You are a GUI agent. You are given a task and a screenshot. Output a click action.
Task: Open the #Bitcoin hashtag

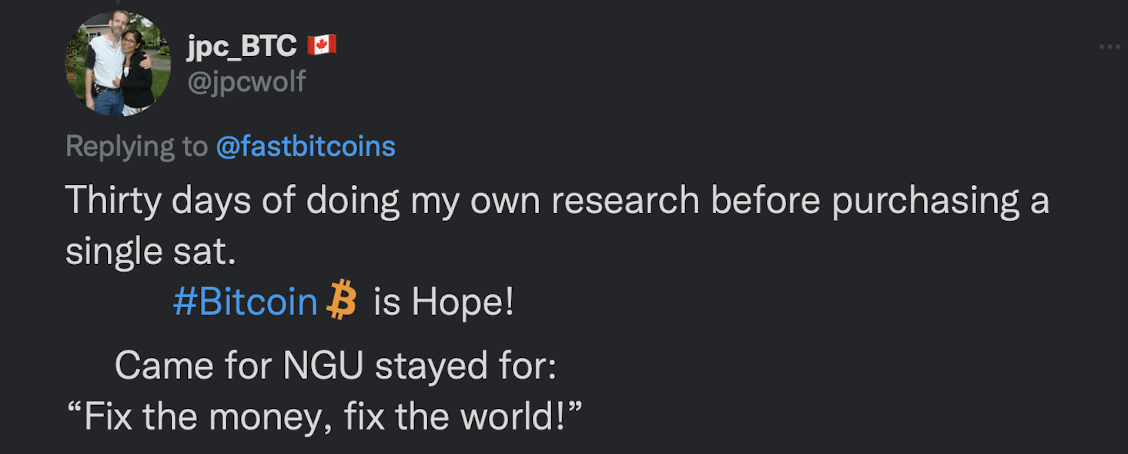coord(245,301)
